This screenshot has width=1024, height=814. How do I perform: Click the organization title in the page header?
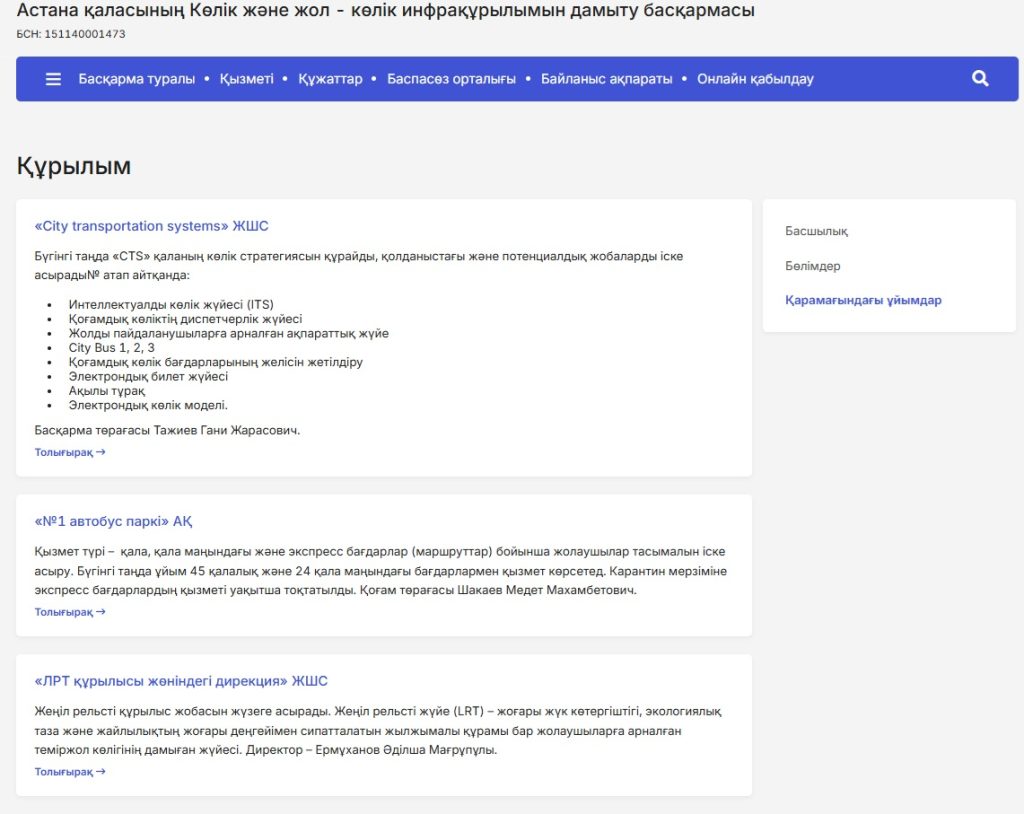click(385, 11)
